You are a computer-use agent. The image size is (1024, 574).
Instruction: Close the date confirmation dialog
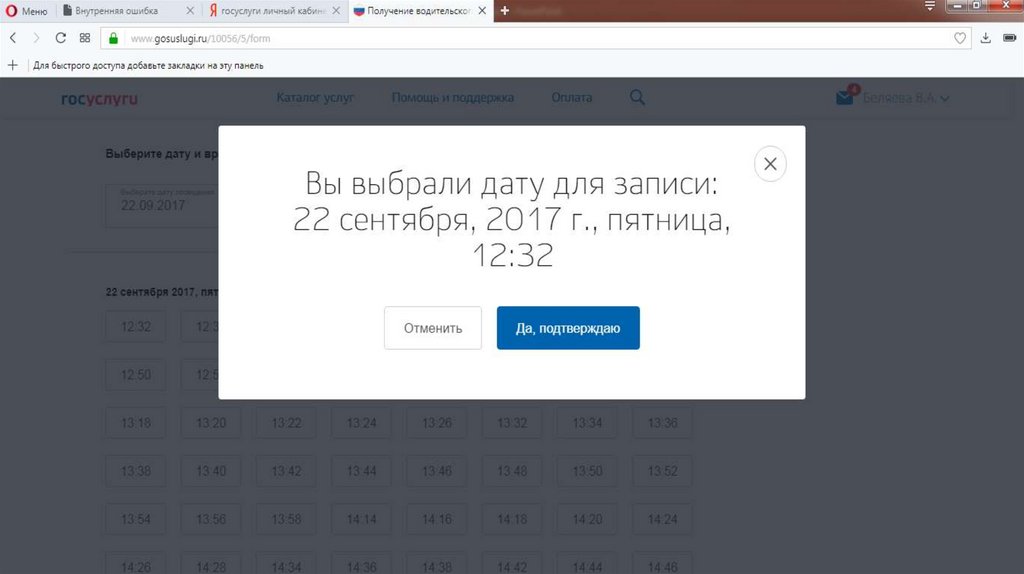[x=769, y=164]
